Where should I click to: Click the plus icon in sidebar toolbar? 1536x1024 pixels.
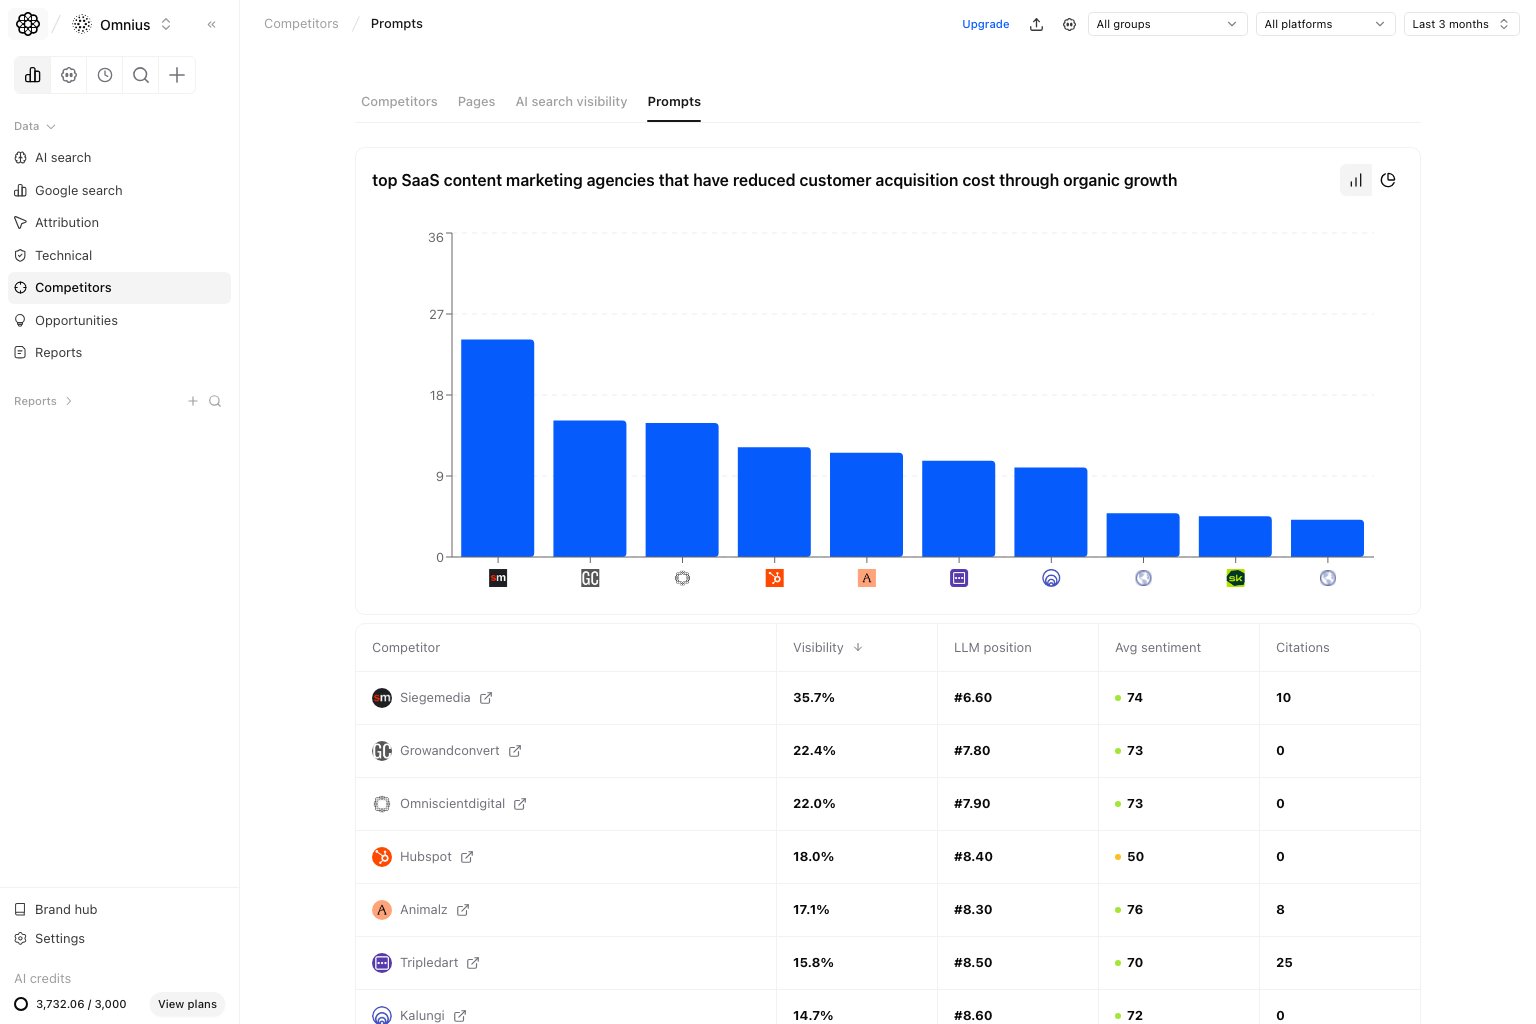(177, 75)
